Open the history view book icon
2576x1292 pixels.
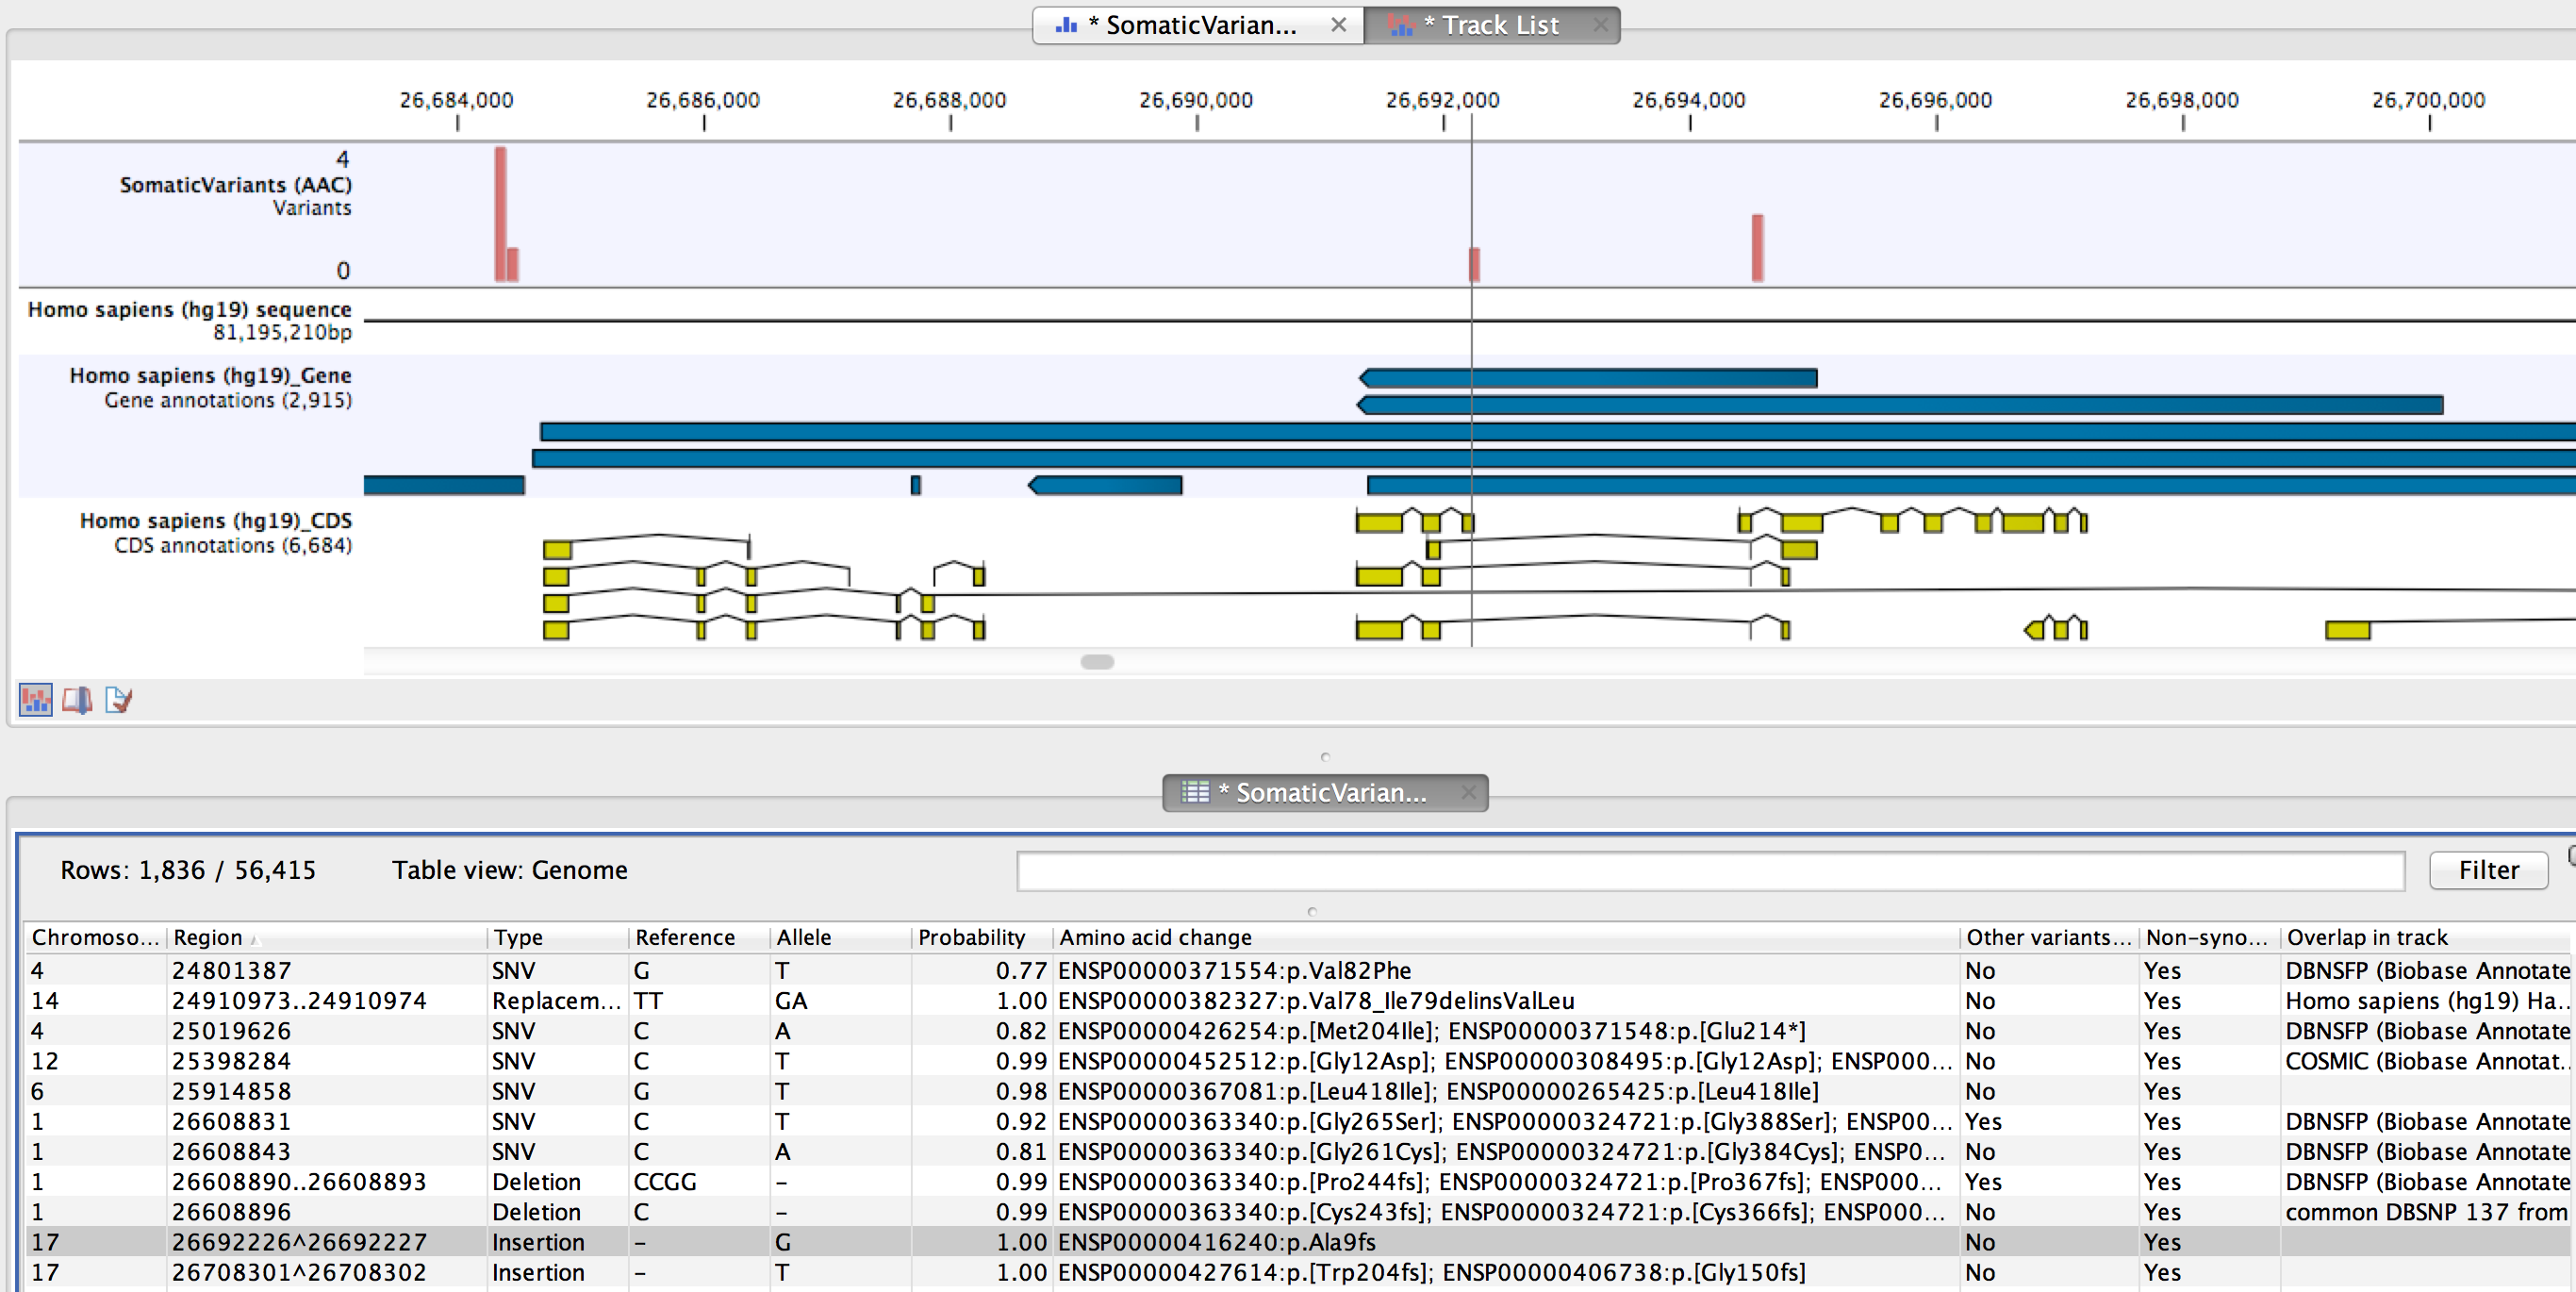point(77,700)
